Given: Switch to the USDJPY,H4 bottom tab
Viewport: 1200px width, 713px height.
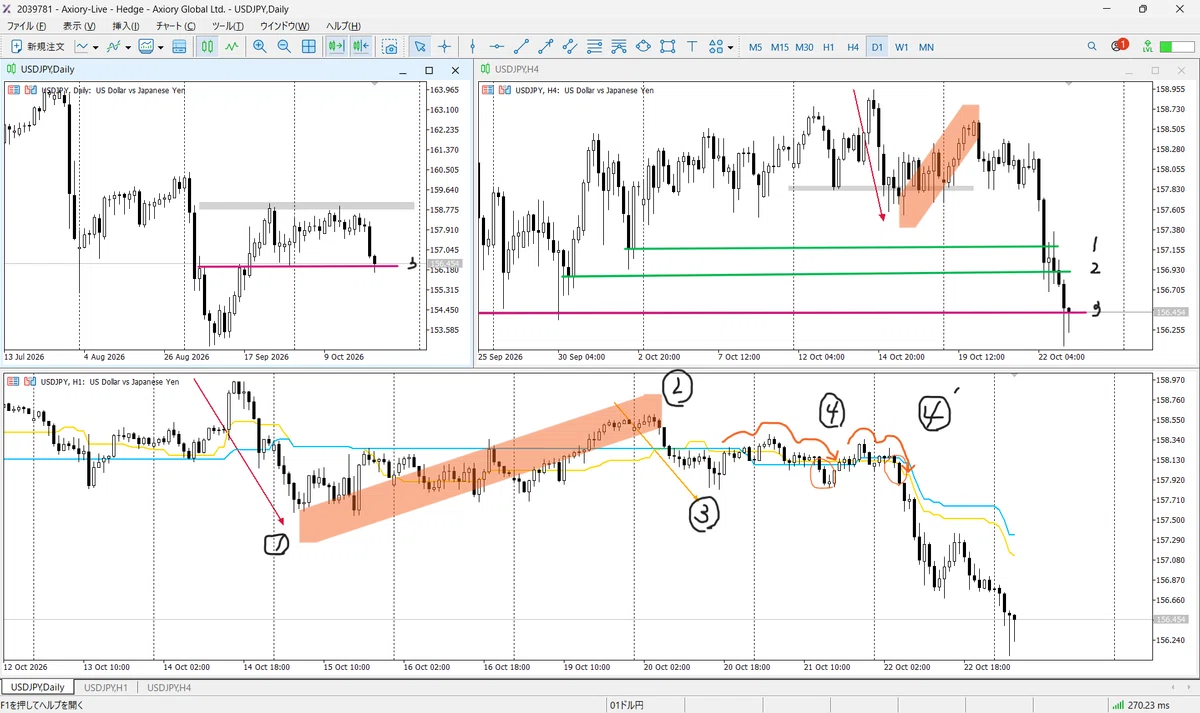Looking at the screenshot, I should pyautogui.click(x=169, y=687).
